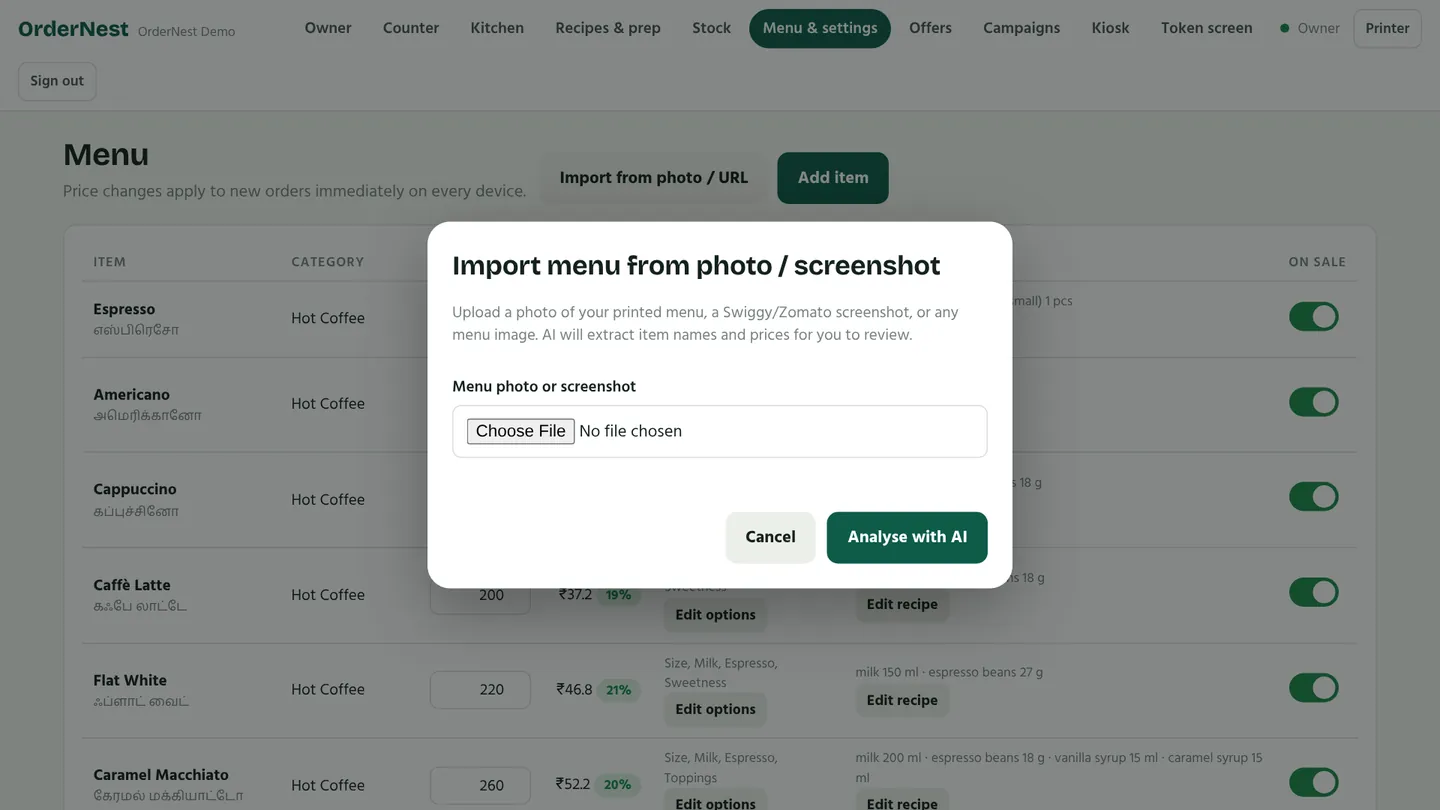Toggle Espresso on sale switch
The image size is (1440, 810).
1313,317
